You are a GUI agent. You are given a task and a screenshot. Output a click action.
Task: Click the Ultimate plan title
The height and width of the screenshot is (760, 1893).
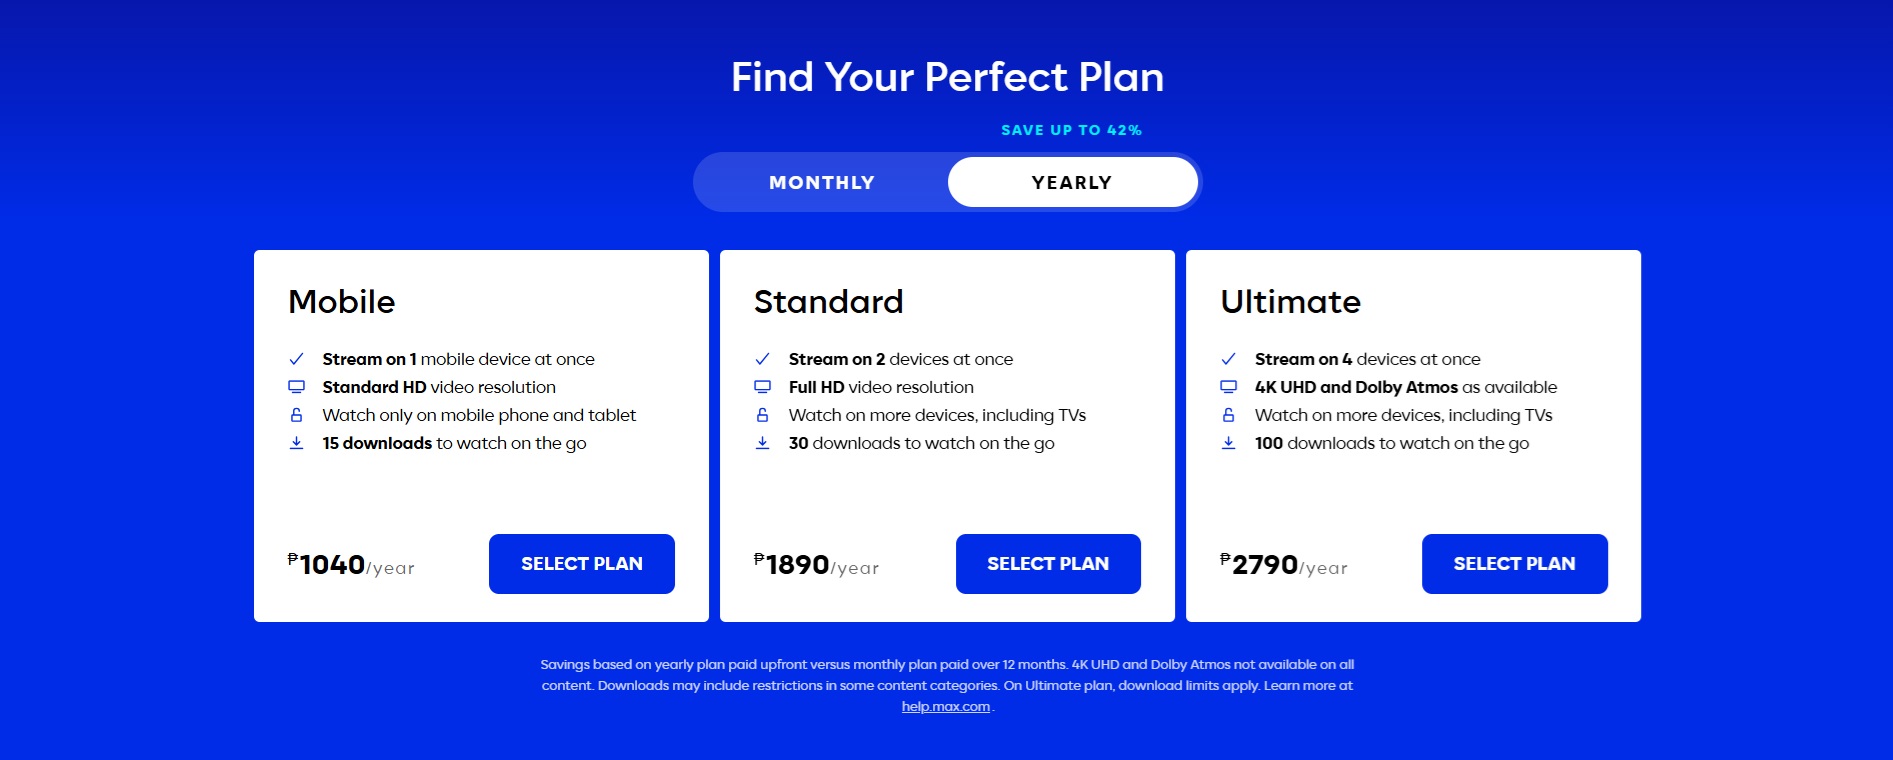1290,302
